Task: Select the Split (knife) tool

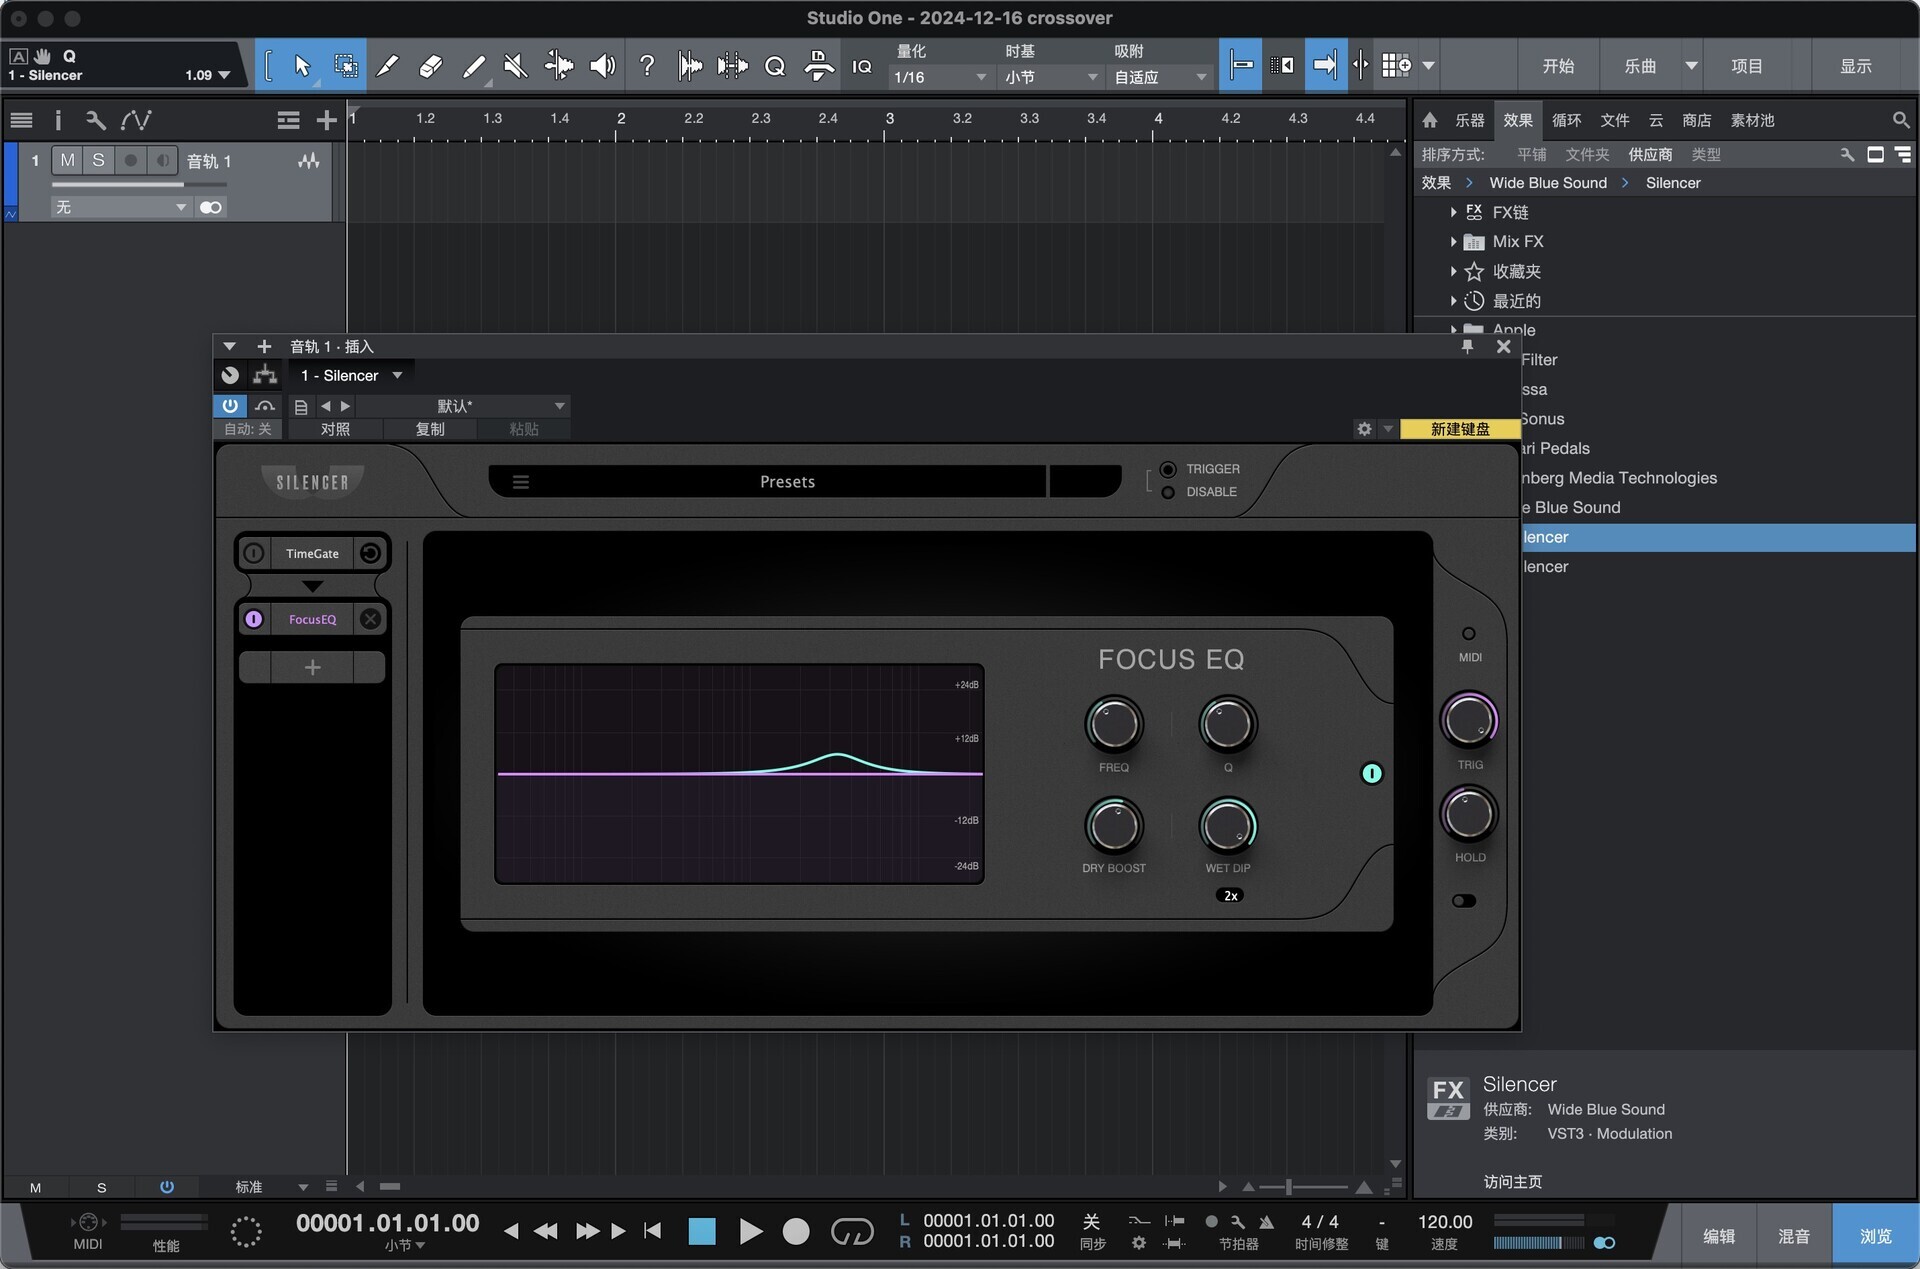Action: 388,66
